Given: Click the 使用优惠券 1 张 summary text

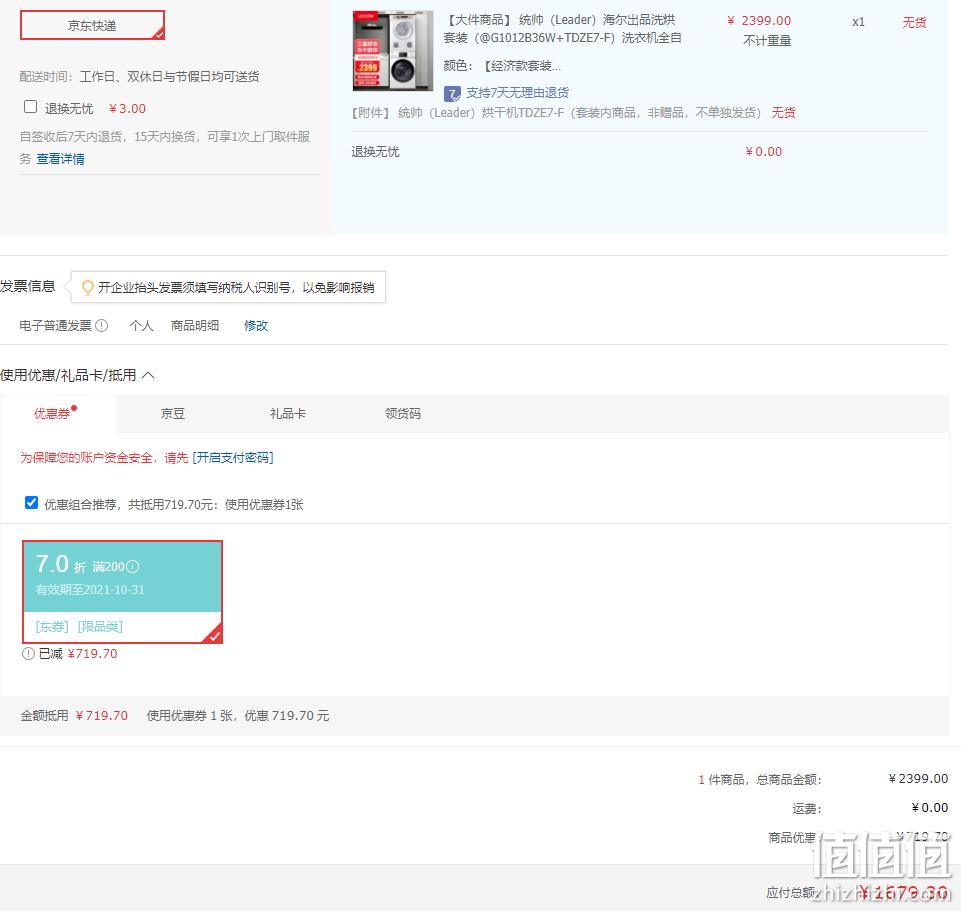Looking at the screenshot, I should [x=238, y=715].
